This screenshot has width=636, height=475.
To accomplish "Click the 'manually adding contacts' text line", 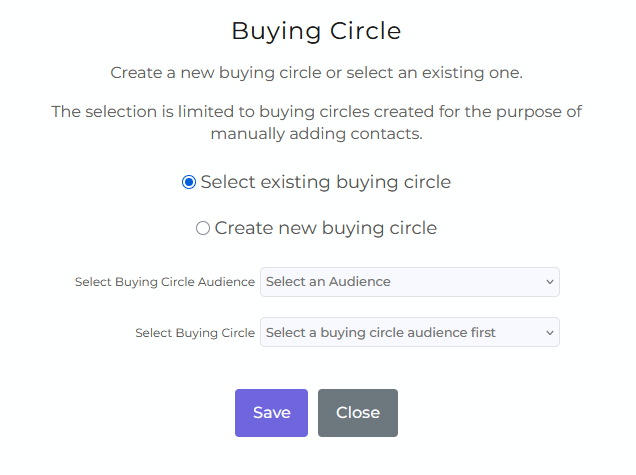I will (x=316, y=133).
